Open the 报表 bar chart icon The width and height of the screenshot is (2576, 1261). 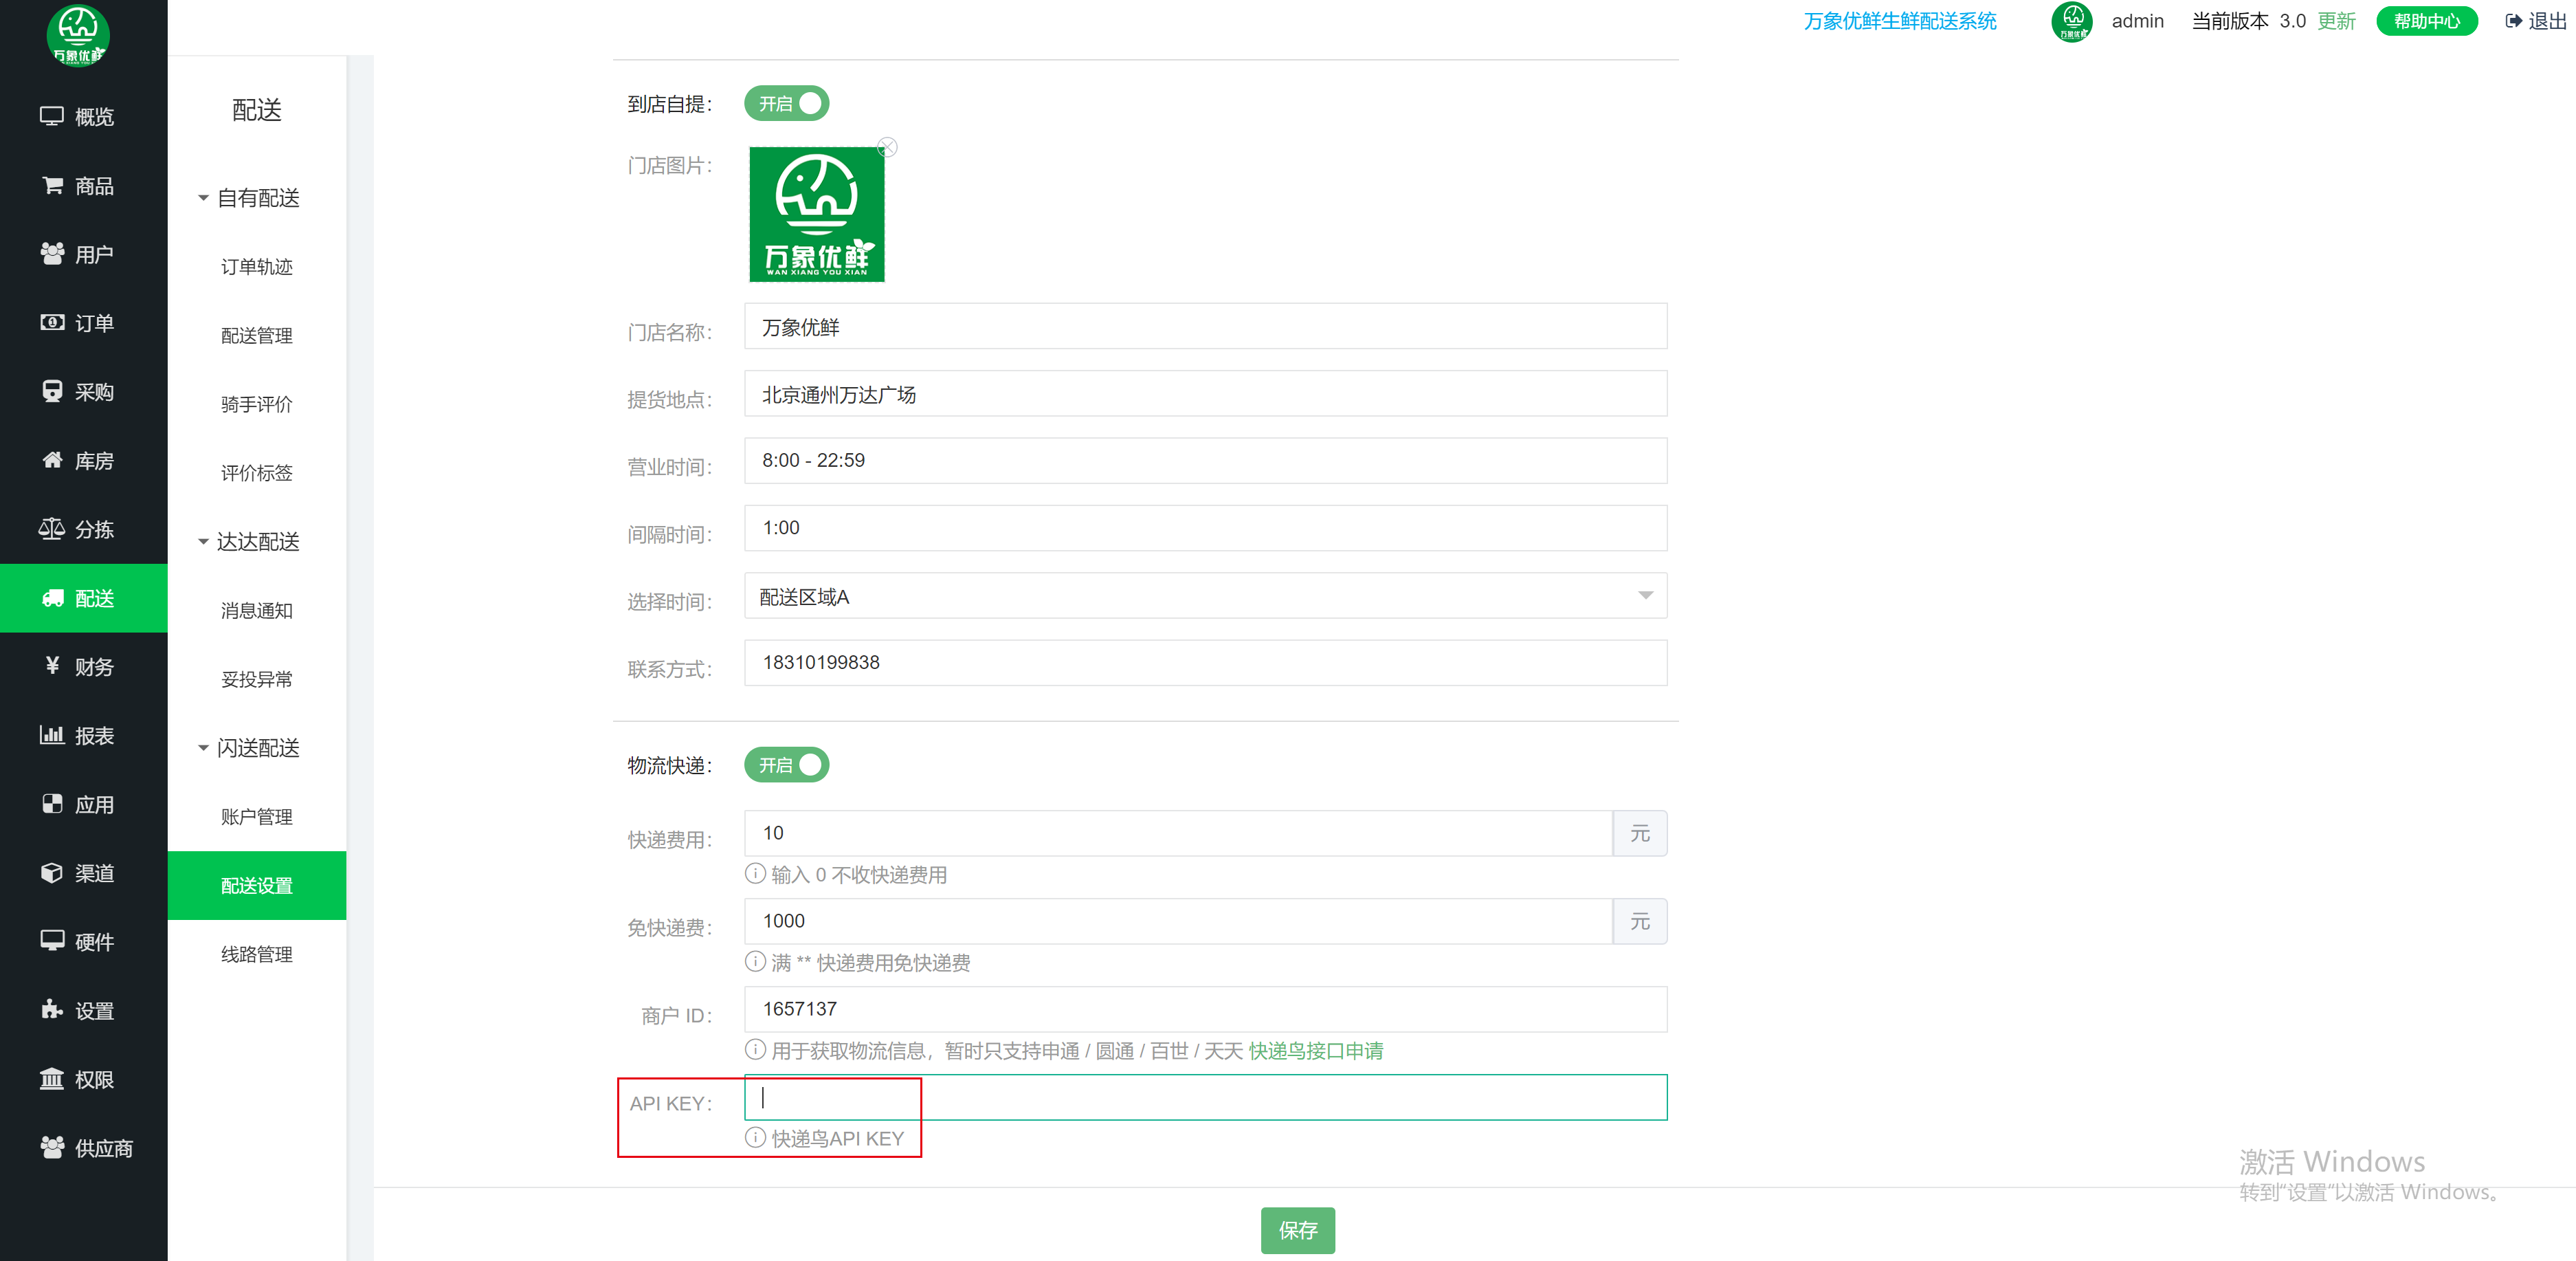(x=52, y=735)
